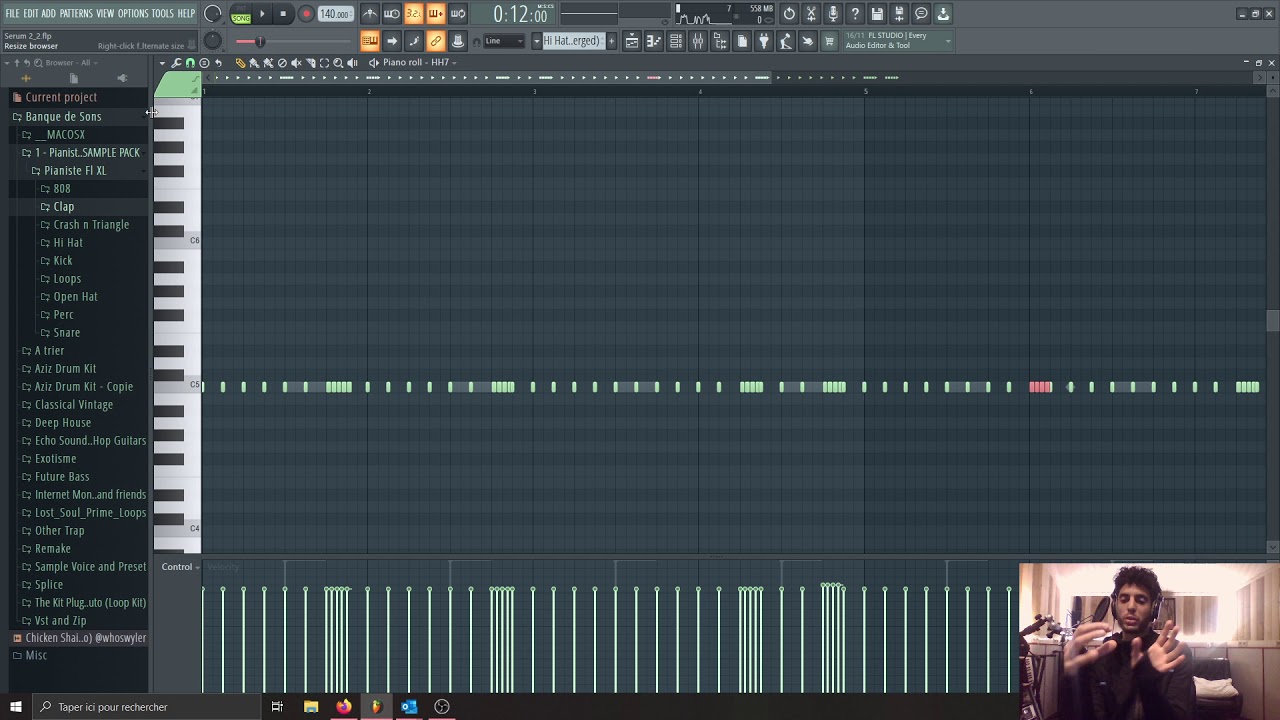This screenshot has width=1280, height=720.
Task: Click the main pitch slider handle
Action: [x=260, y=41]
